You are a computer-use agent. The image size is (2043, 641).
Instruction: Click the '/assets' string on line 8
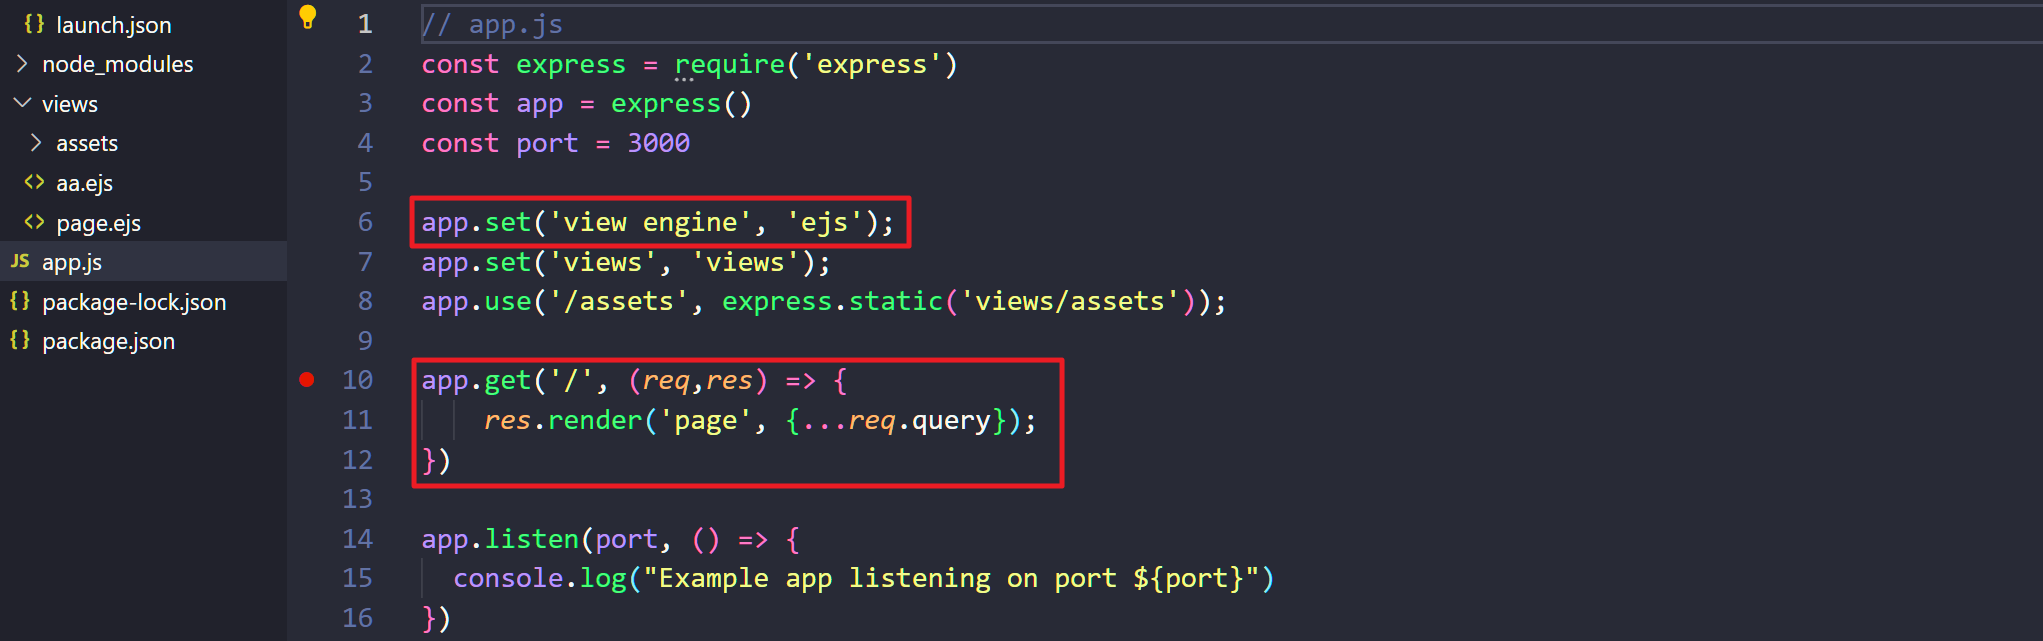coord(619,302)
